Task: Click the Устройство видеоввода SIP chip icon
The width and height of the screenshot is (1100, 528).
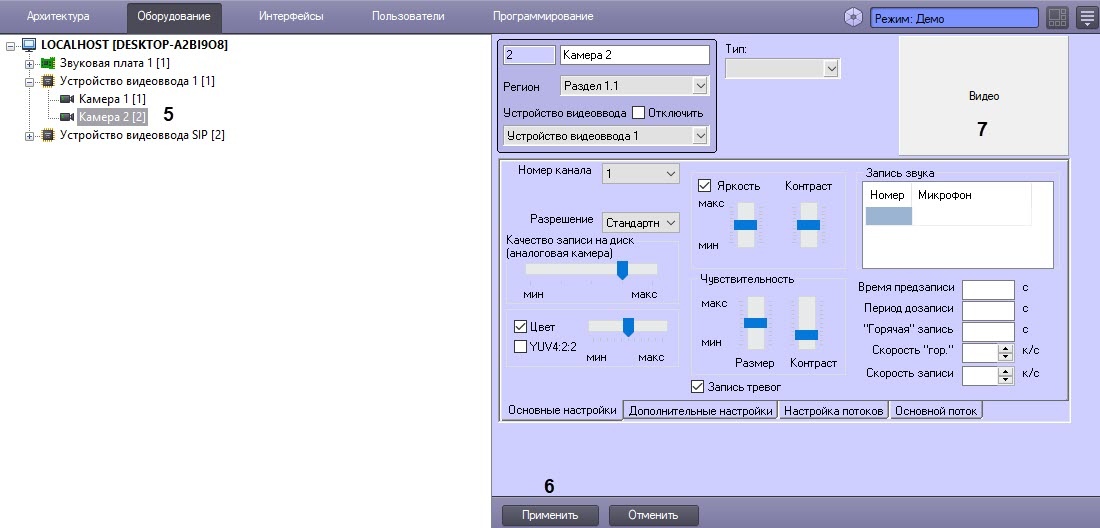Action: coord(48,135)
